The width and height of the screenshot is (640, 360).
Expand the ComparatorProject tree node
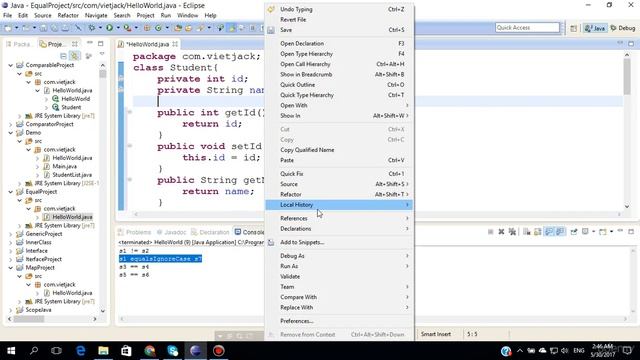pos(11,124)
